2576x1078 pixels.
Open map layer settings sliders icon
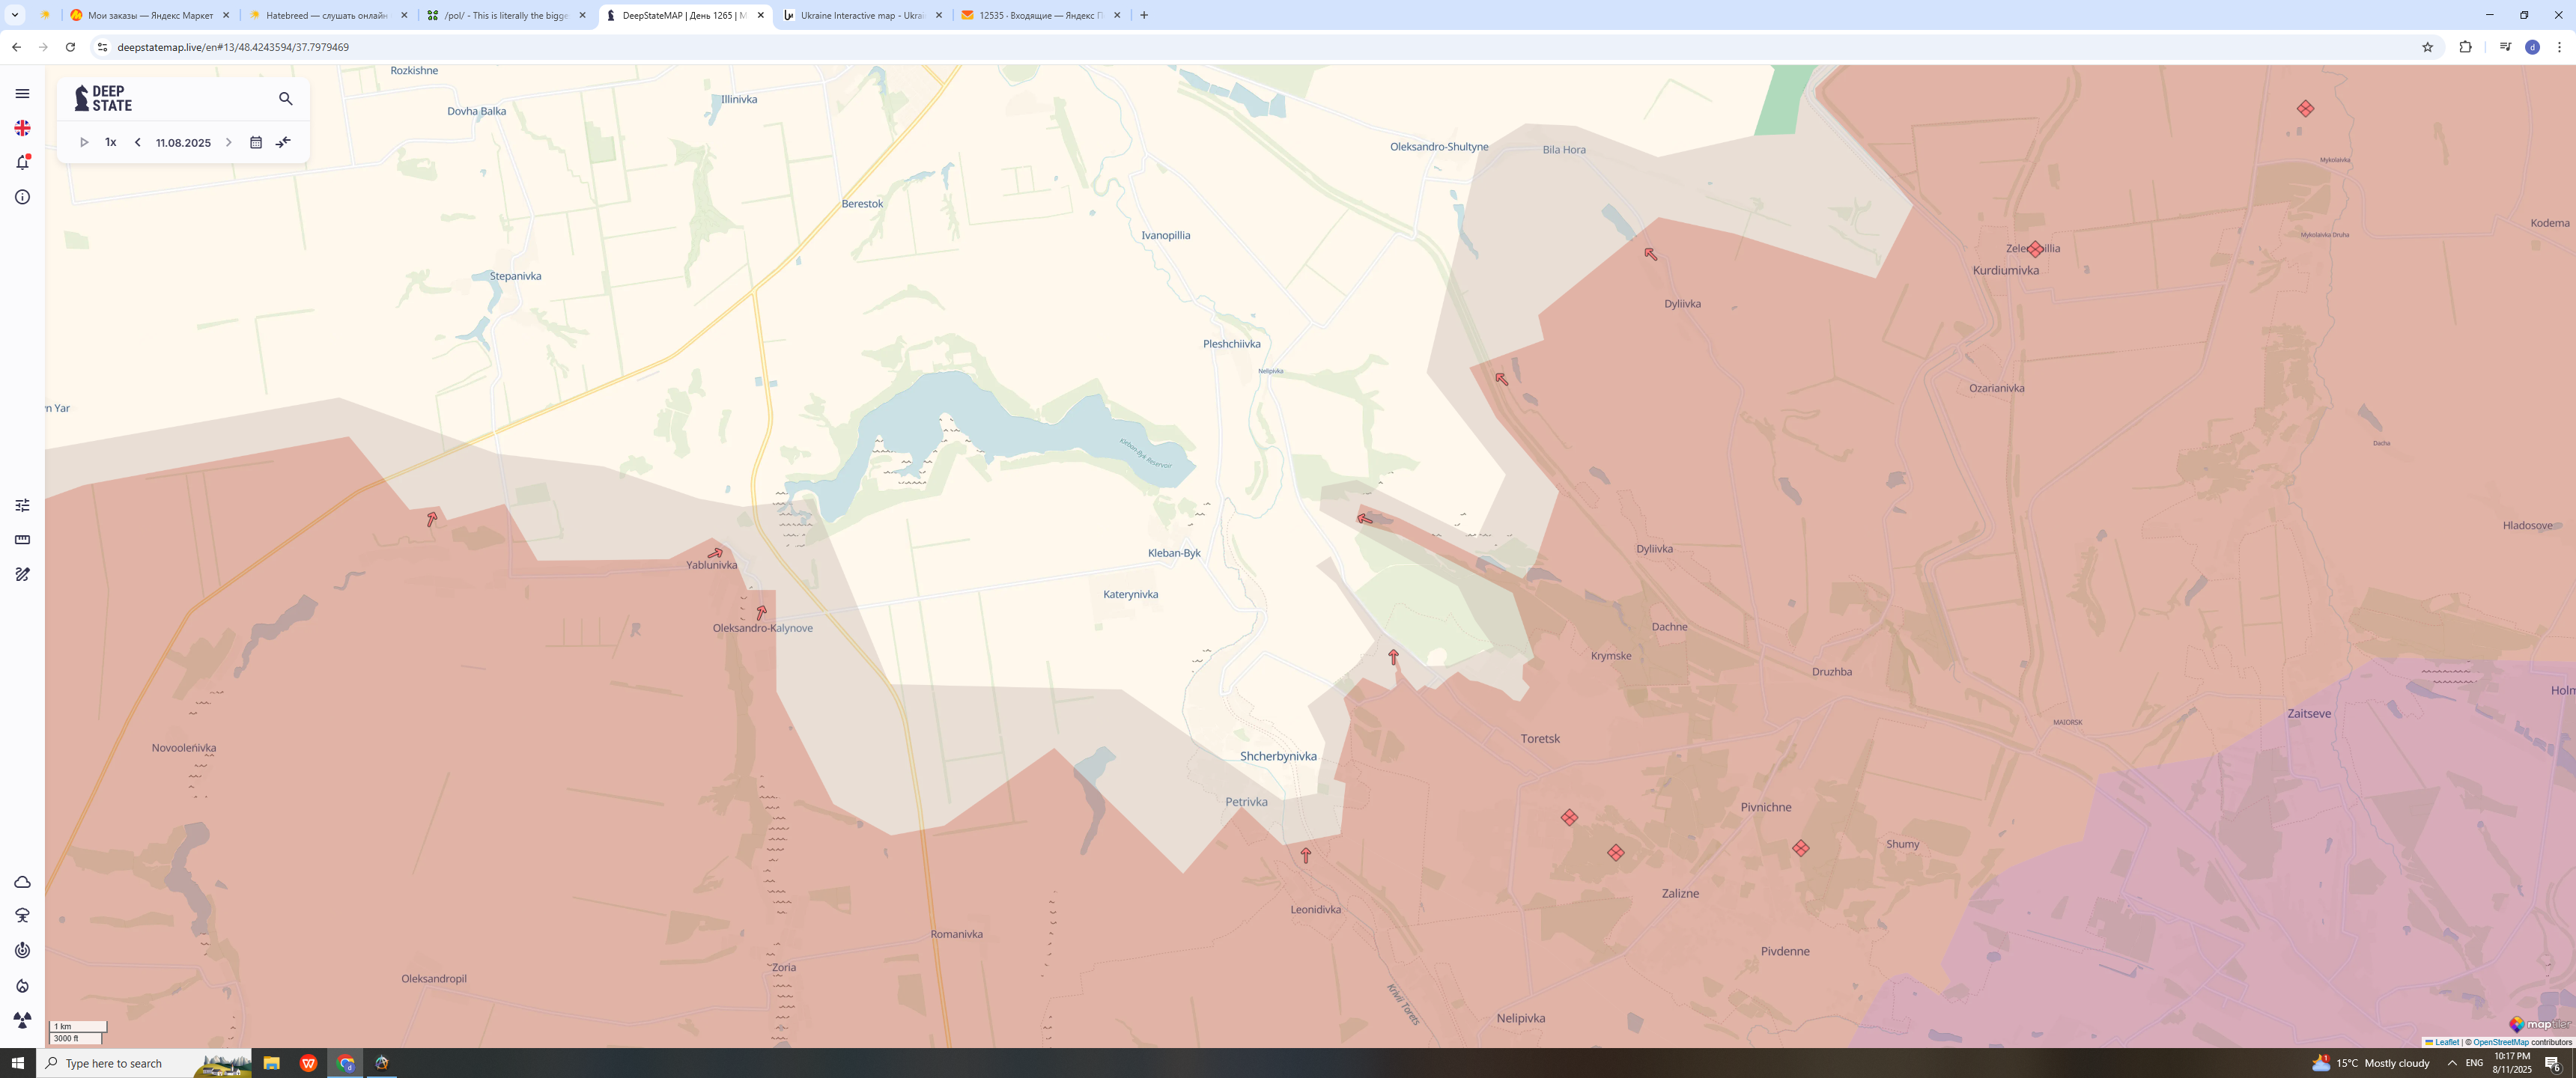(x=22, y=505)
